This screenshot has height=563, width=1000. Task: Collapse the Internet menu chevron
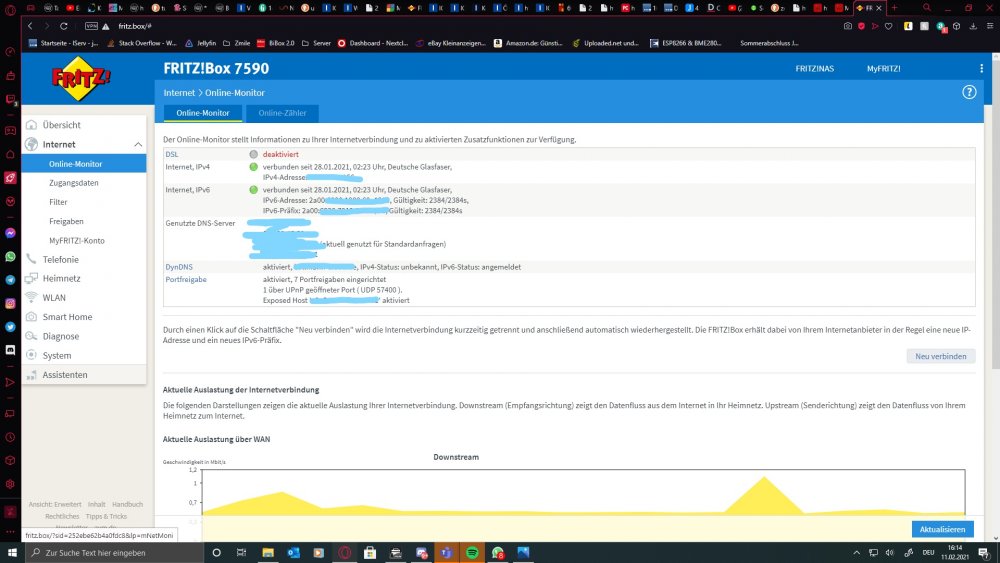[x=138, y=145]
